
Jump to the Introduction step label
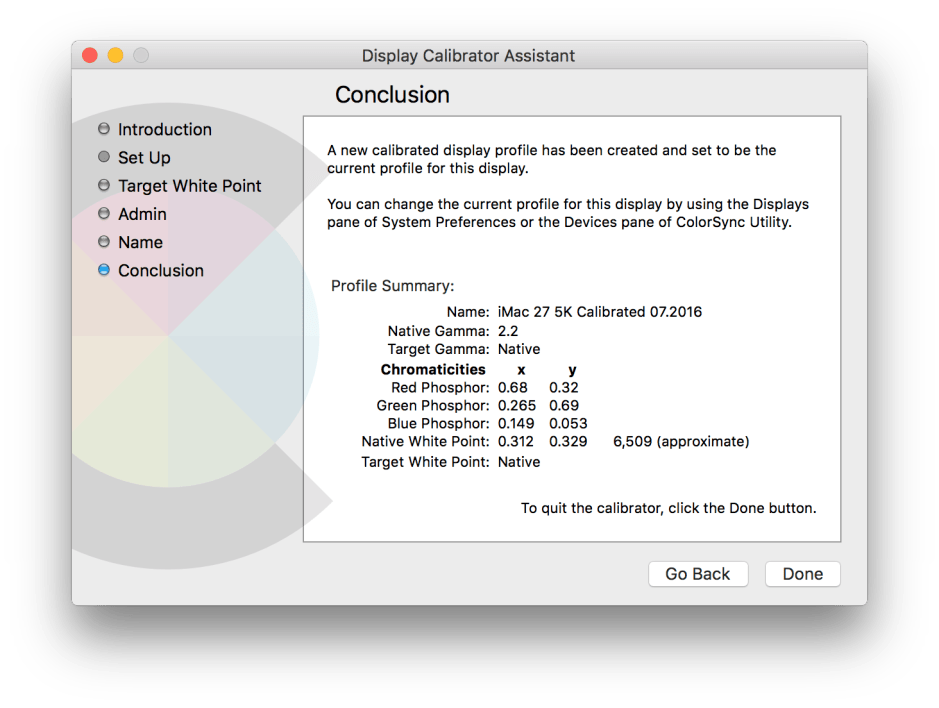164,129
